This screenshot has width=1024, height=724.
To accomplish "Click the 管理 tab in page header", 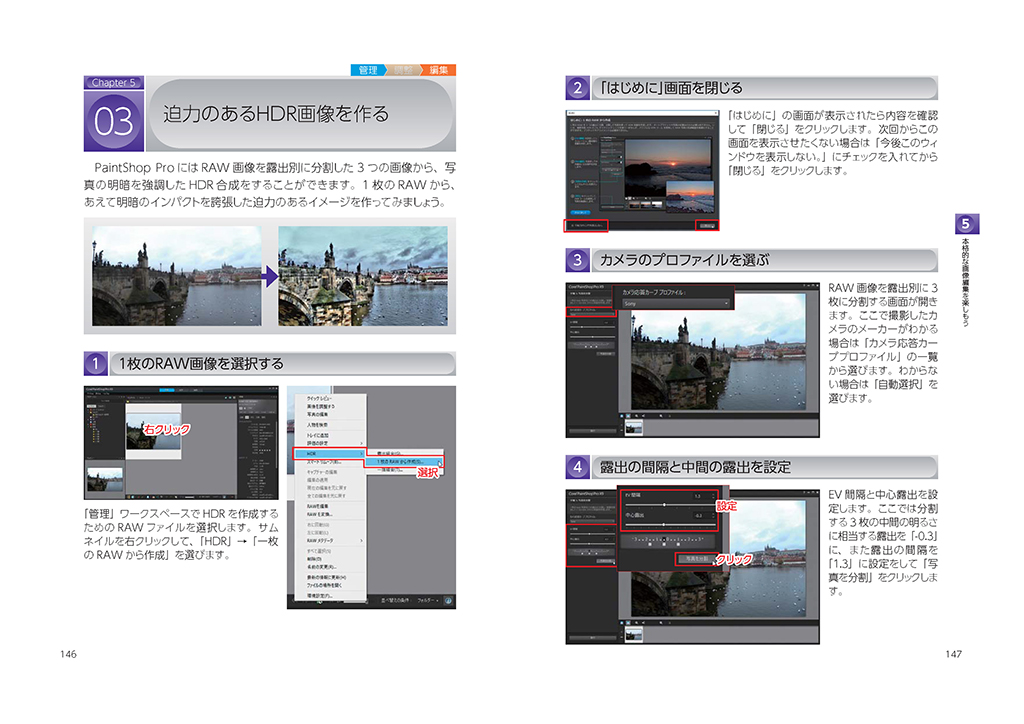I will point(368,70).
